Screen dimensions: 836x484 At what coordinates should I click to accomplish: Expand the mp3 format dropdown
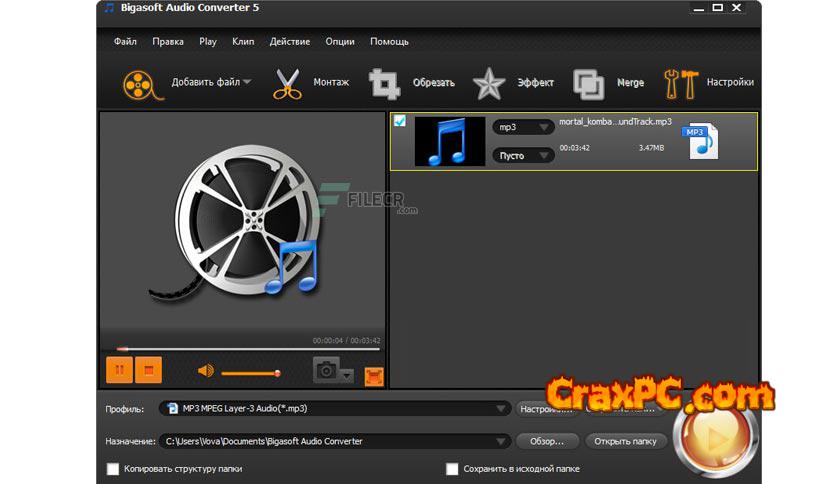coord(523,127)
